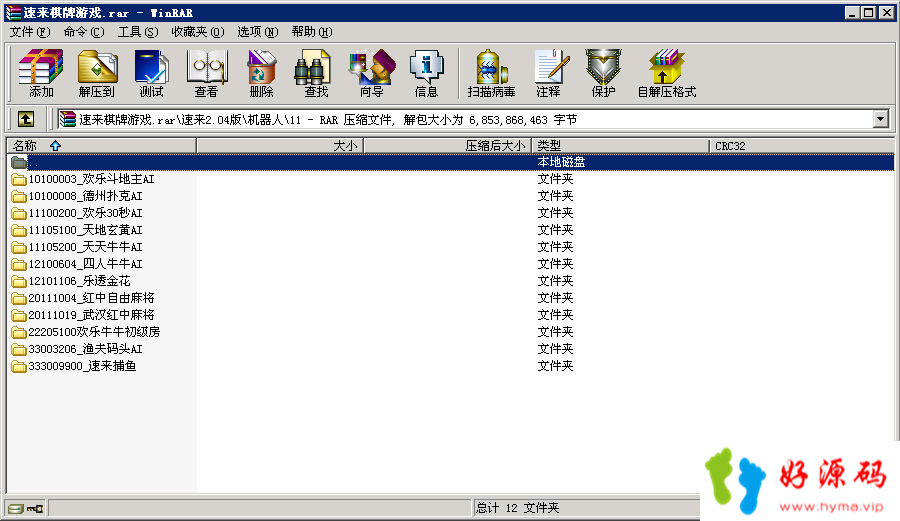Sort by 类型 column header
The width and height of the screenshot is (900, 521).
click(x=620, y=146)
